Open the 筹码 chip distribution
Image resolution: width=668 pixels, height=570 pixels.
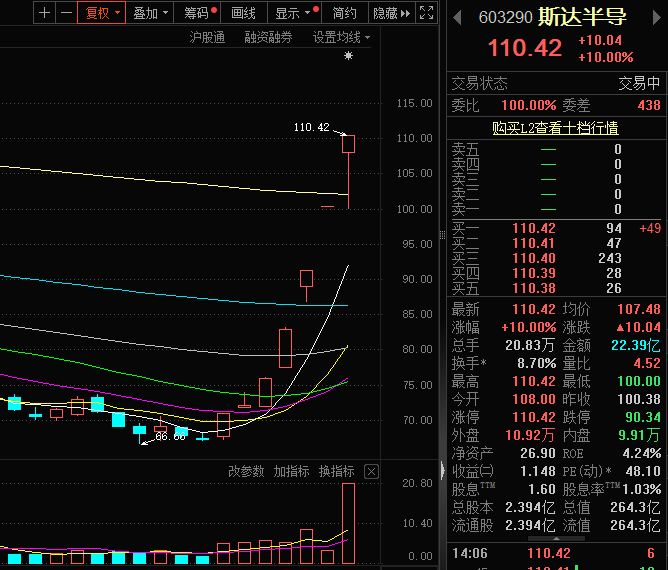pos(199,13)
